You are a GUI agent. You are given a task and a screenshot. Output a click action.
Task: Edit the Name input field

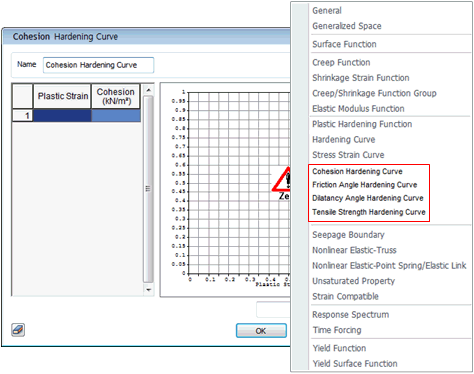(98, 65)
